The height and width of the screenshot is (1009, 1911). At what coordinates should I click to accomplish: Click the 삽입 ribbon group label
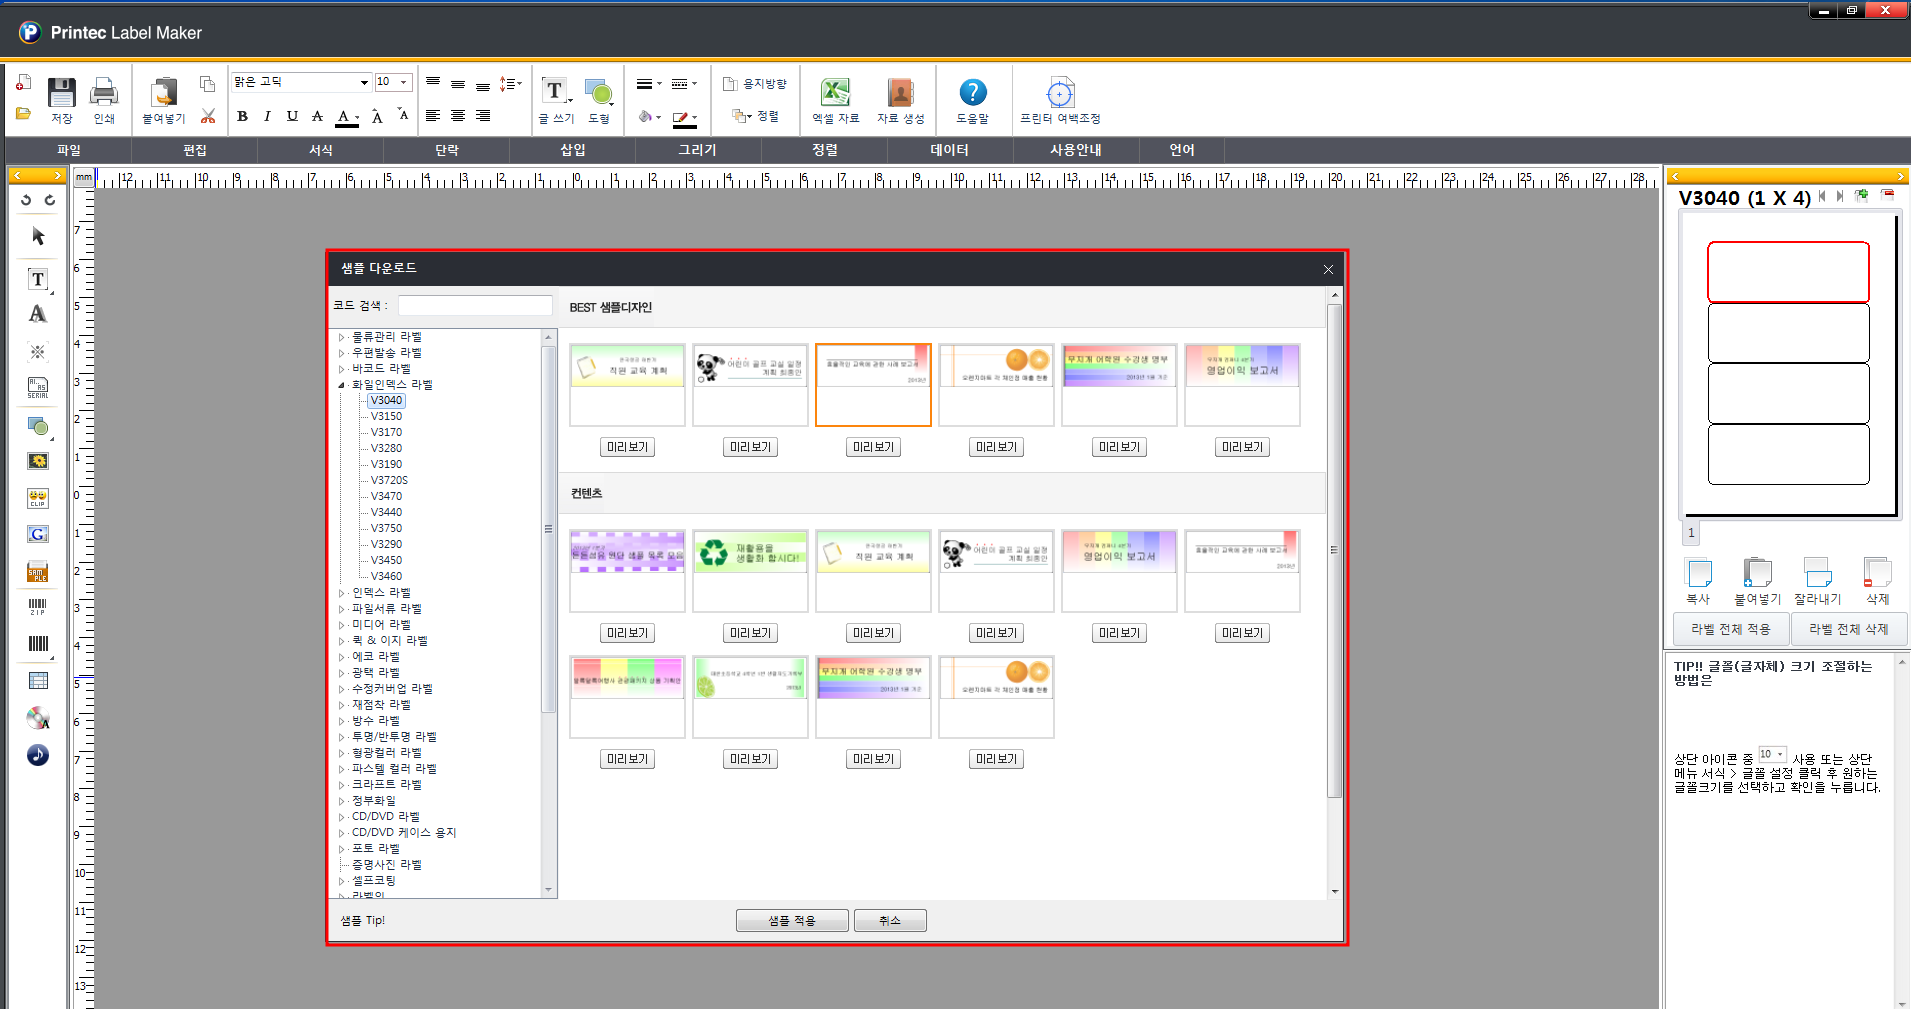tap(573, 150)
